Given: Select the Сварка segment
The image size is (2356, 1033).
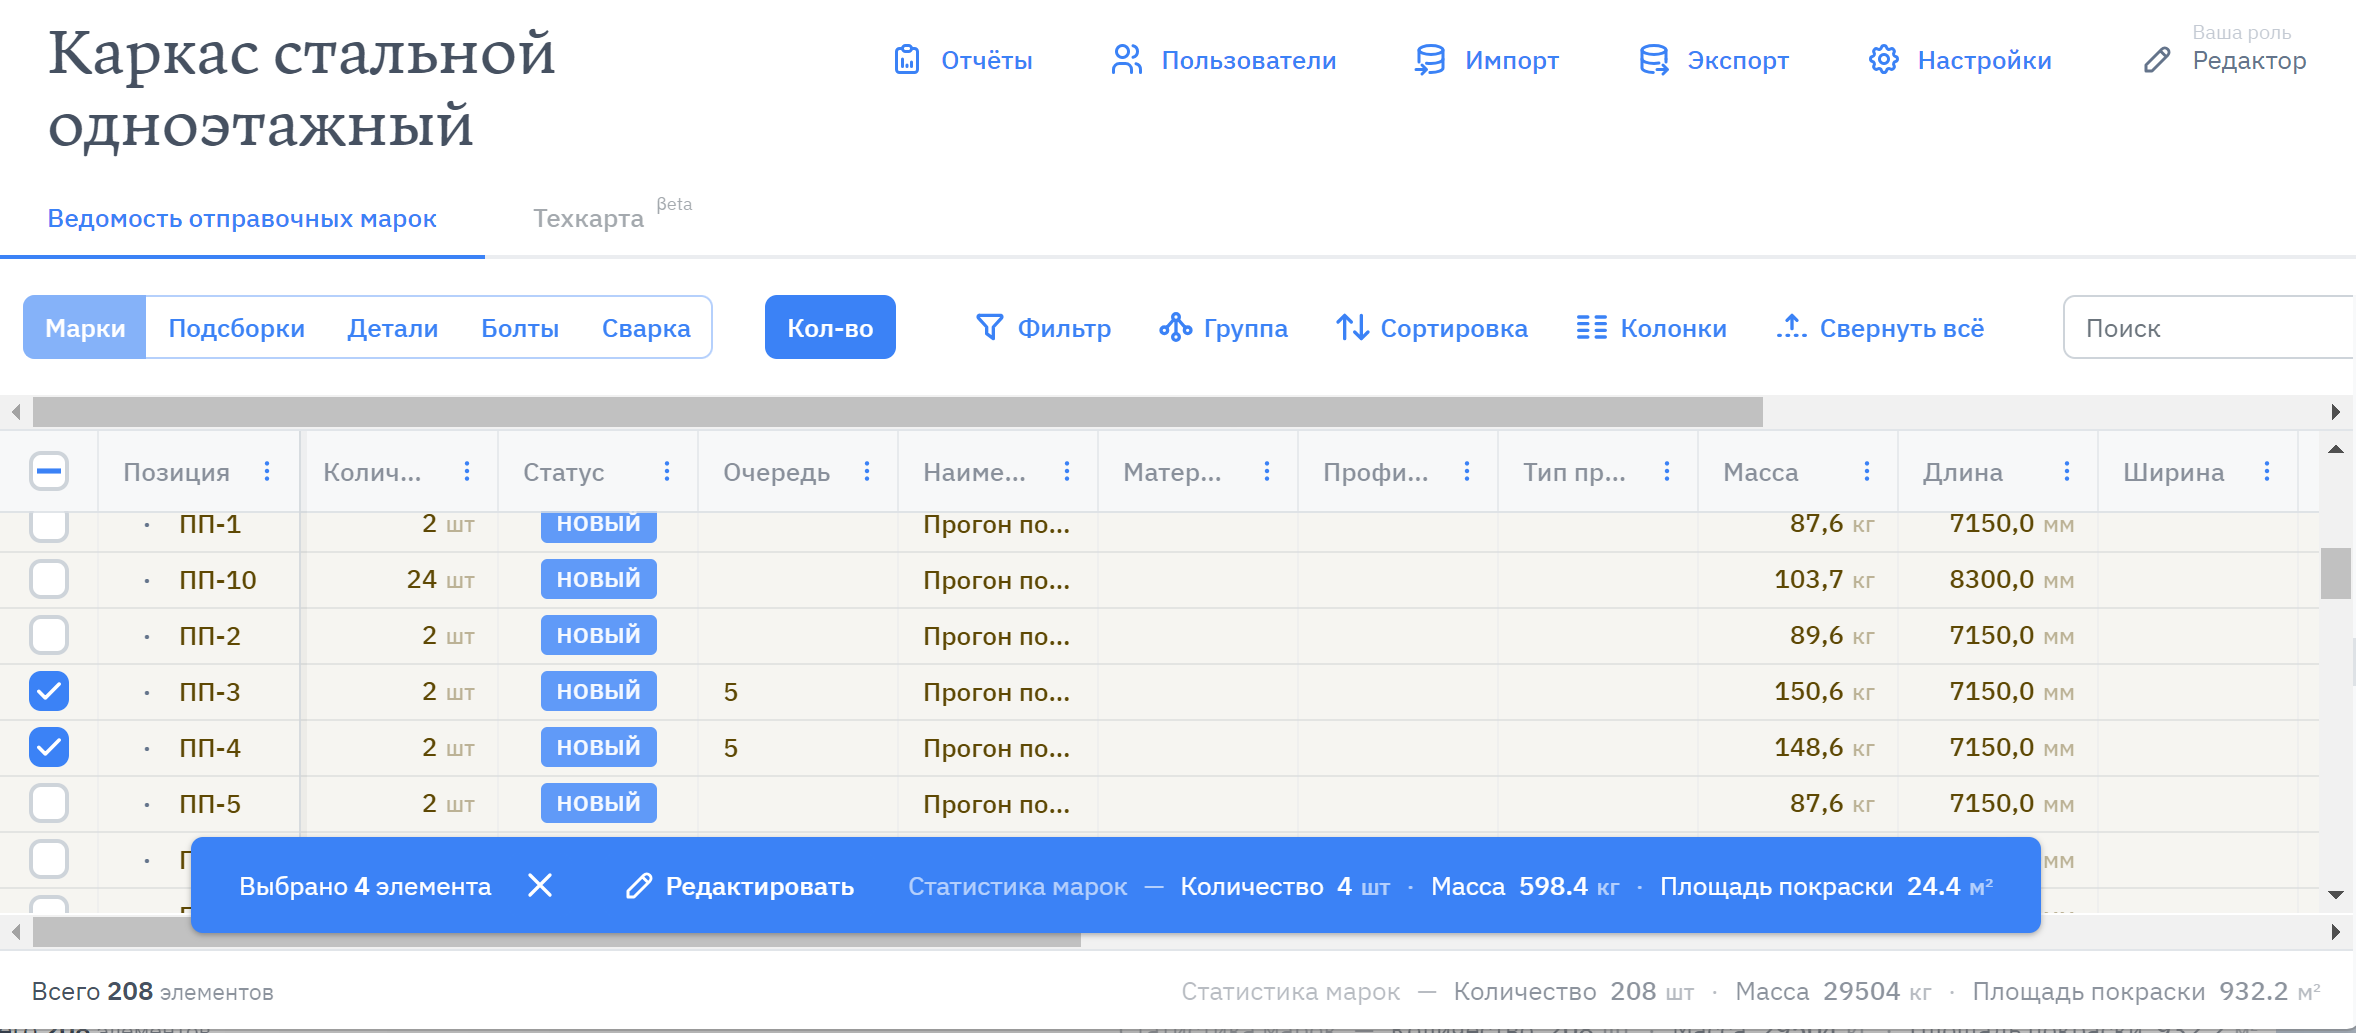Looking at the screenshot, I should coord(646,328).
